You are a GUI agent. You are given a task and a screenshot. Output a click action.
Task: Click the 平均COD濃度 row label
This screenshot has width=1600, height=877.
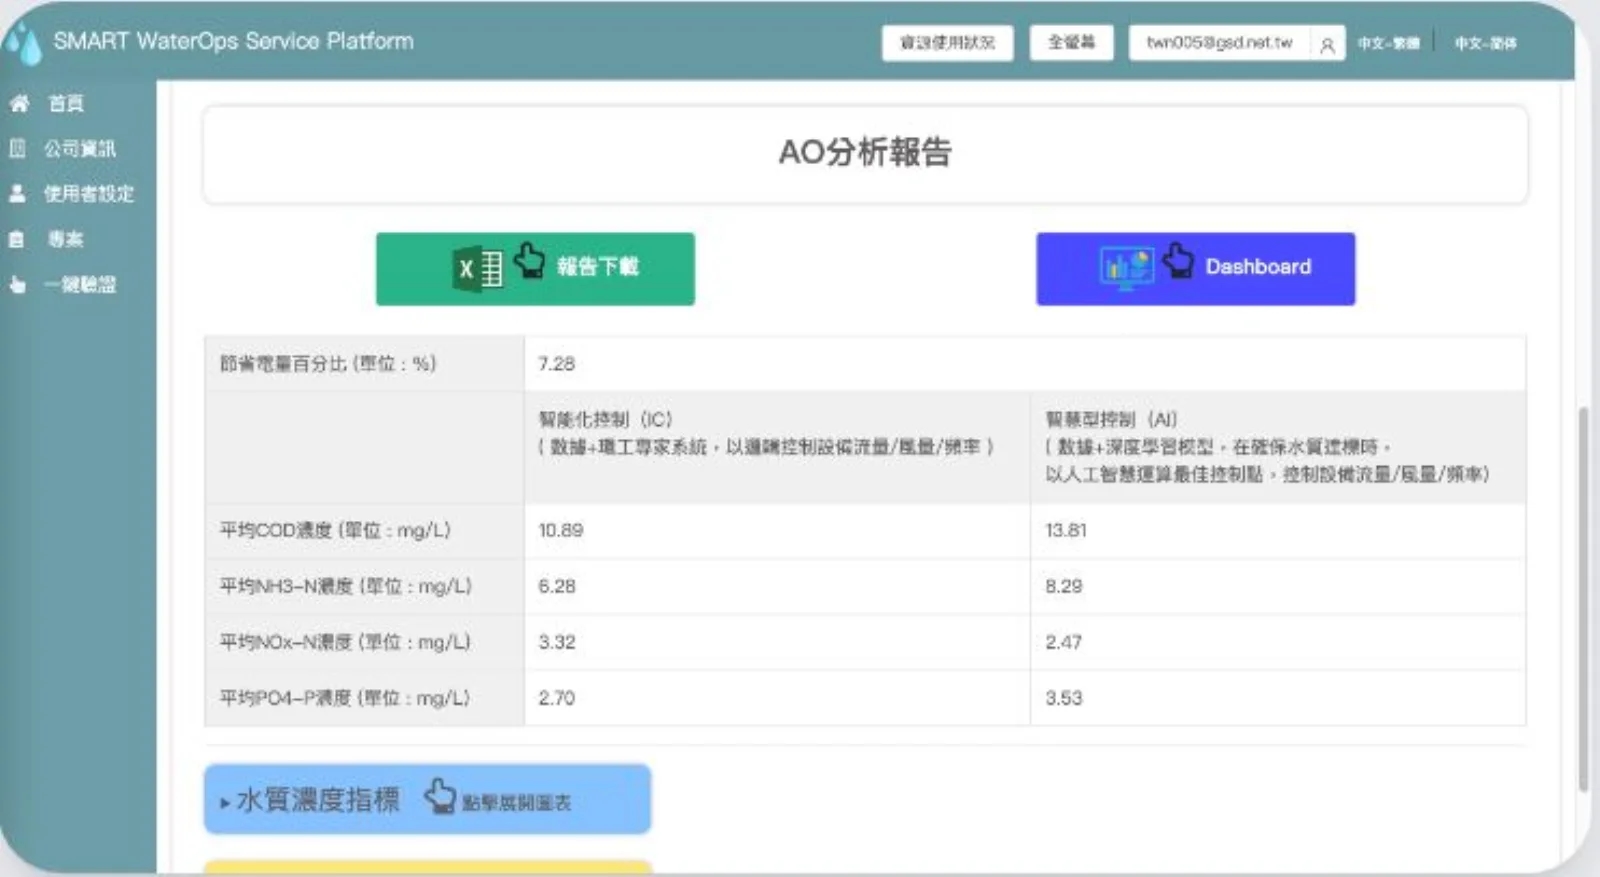(x=335, y=530)
